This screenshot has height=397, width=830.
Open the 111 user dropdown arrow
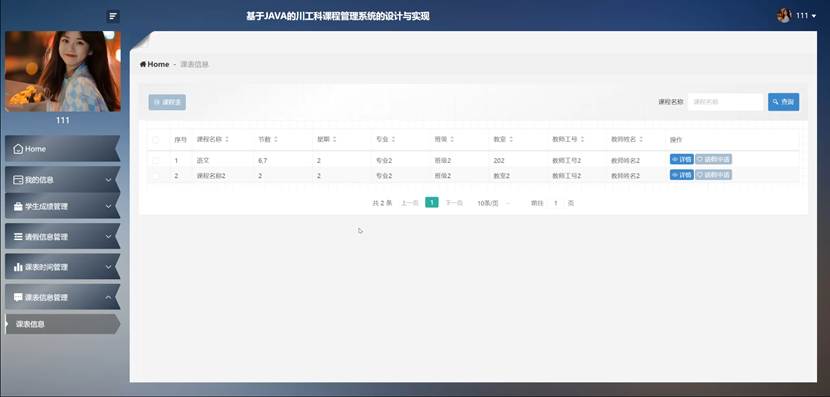click(814, 16)
